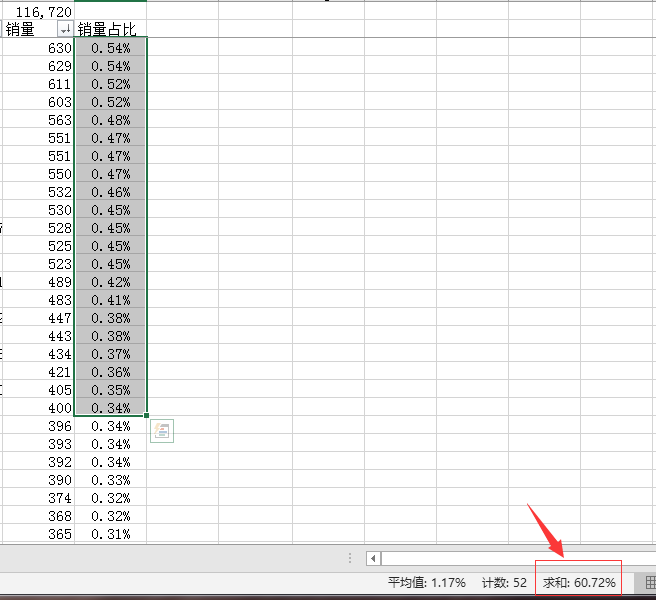Select the cell with sales 523
The width and height of the screenshot is (656, 600).
pos(38,264)
